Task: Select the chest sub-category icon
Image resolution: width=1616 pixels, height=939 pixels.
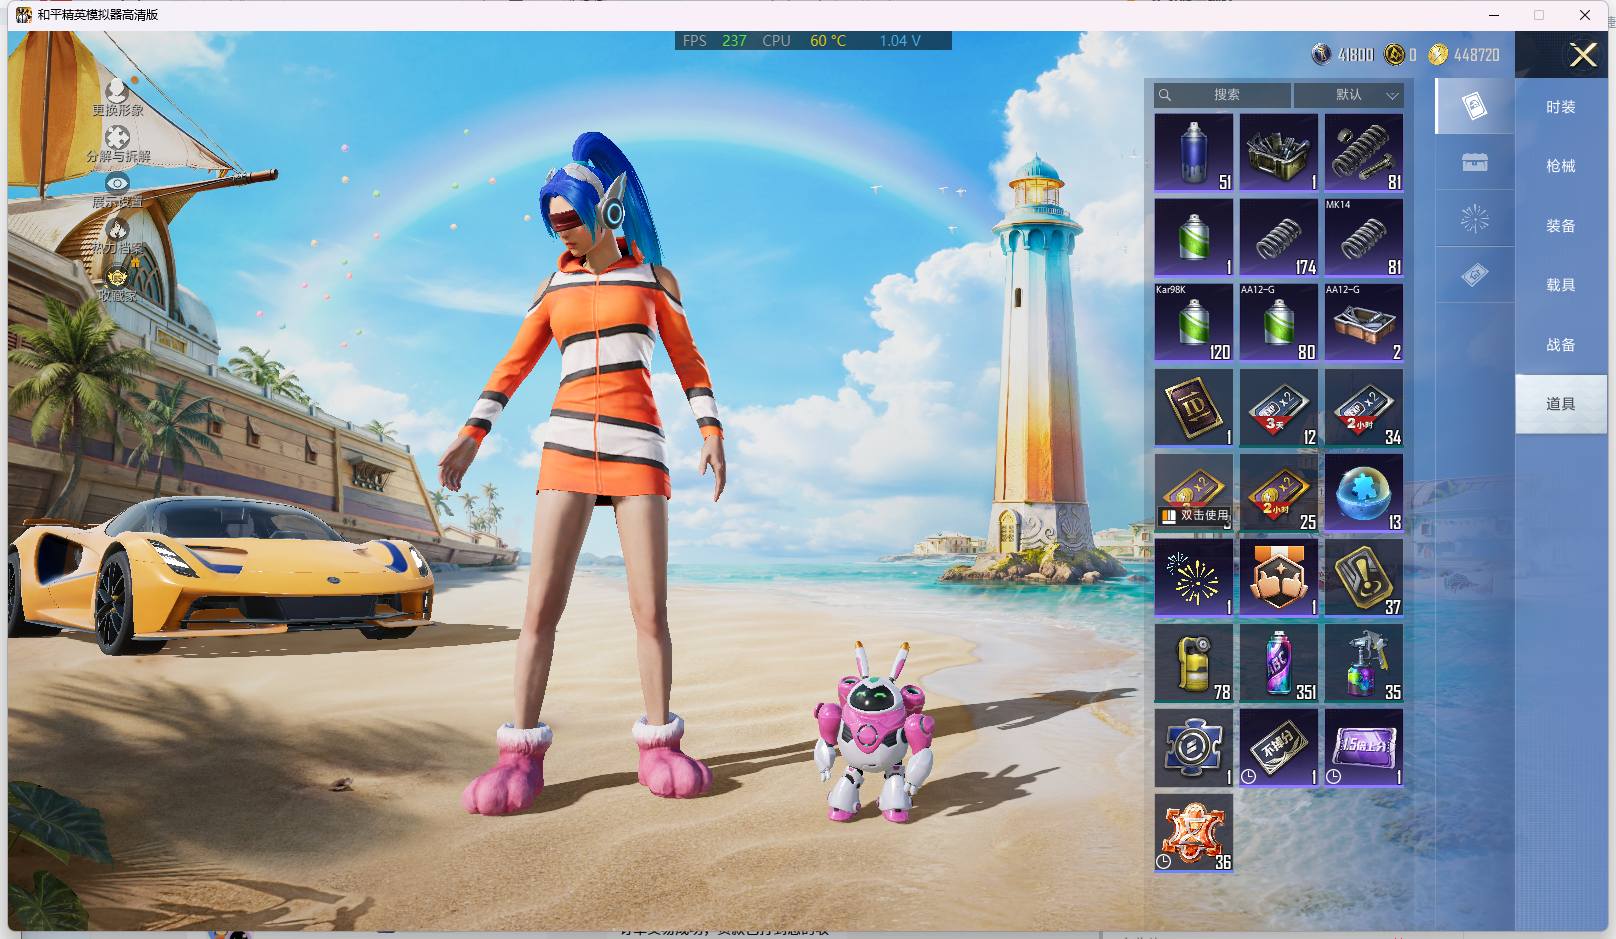Action: (x=1474, y=162)
